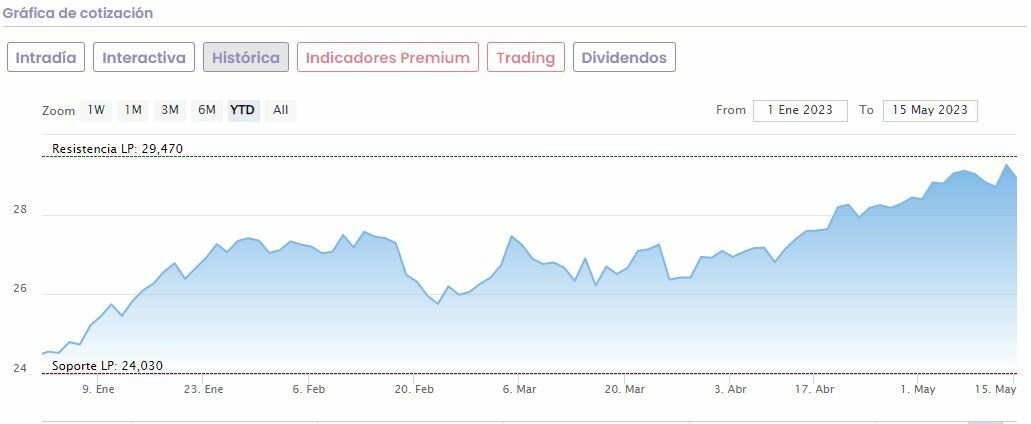Show All data in zoom
Screen dimensions: 1031x424
click(281, 110)
